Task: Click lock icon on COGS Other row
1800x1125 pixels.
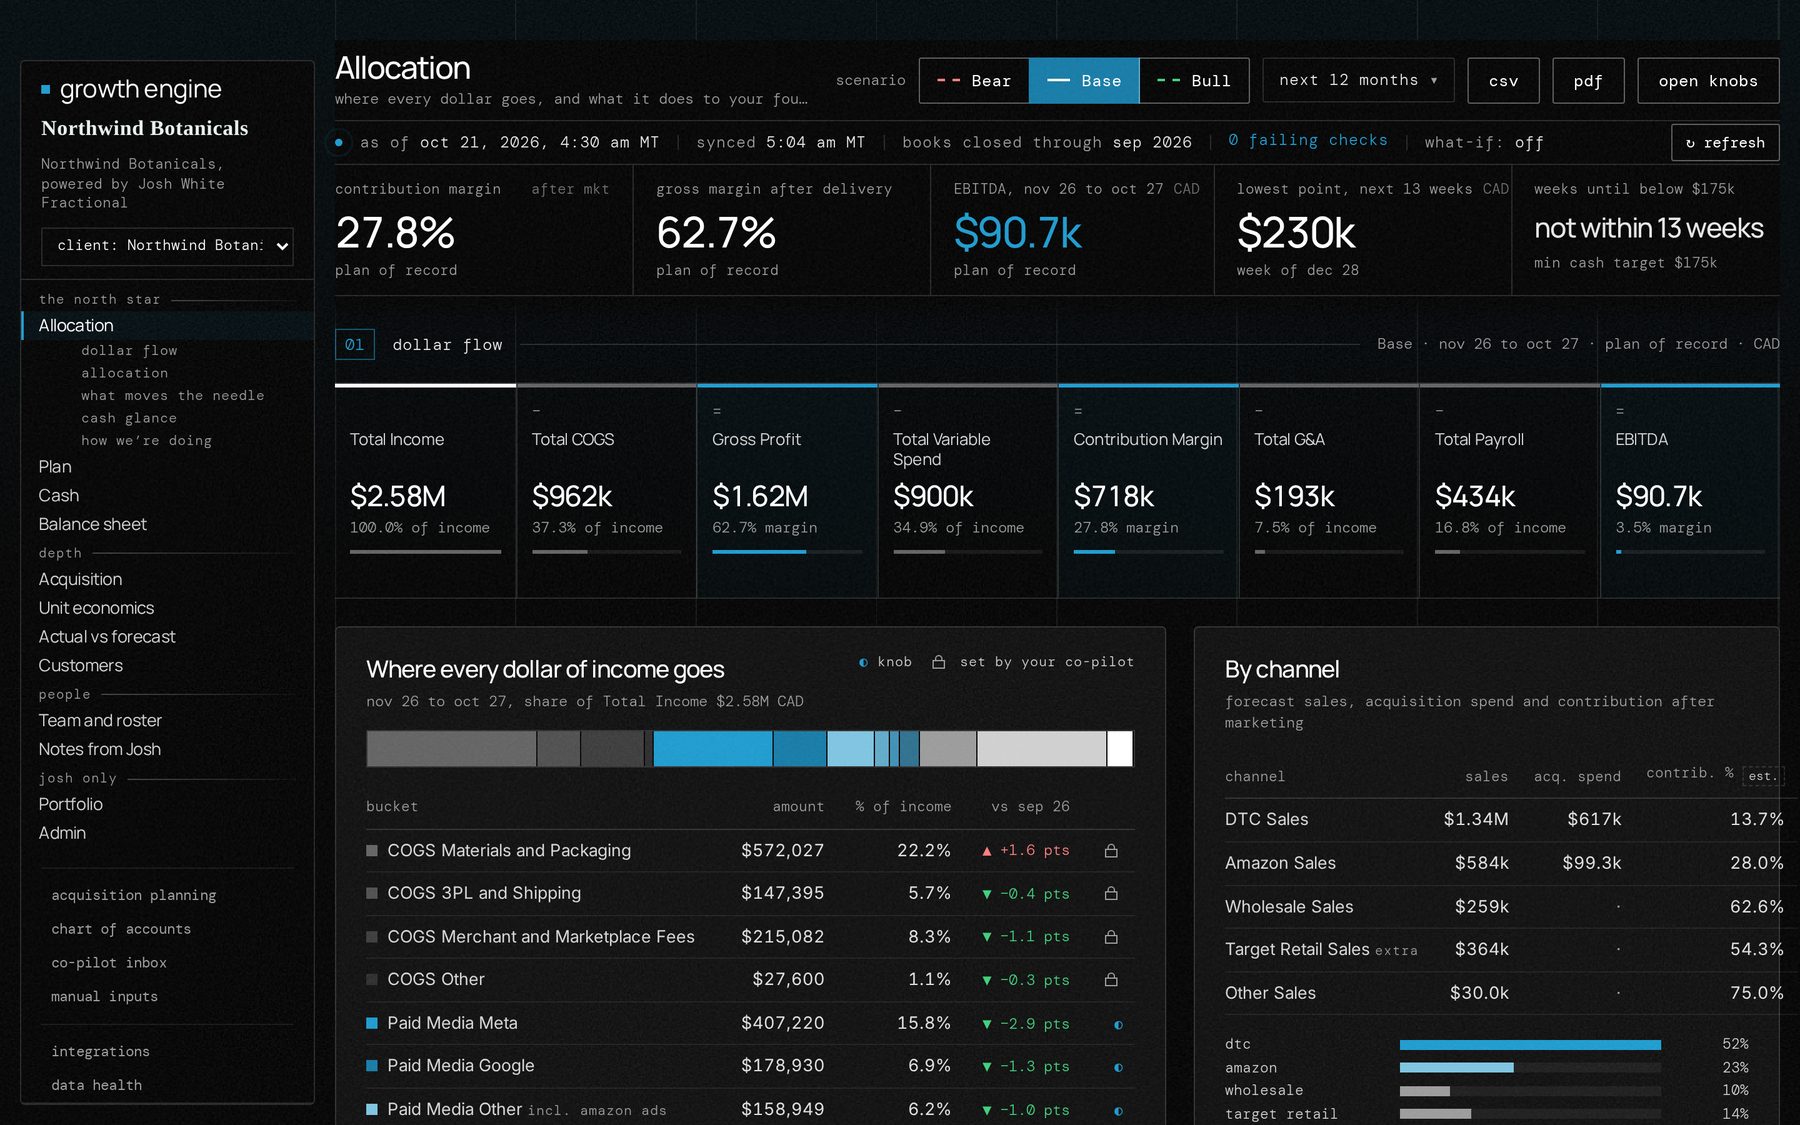Action: coord(1110,980)
